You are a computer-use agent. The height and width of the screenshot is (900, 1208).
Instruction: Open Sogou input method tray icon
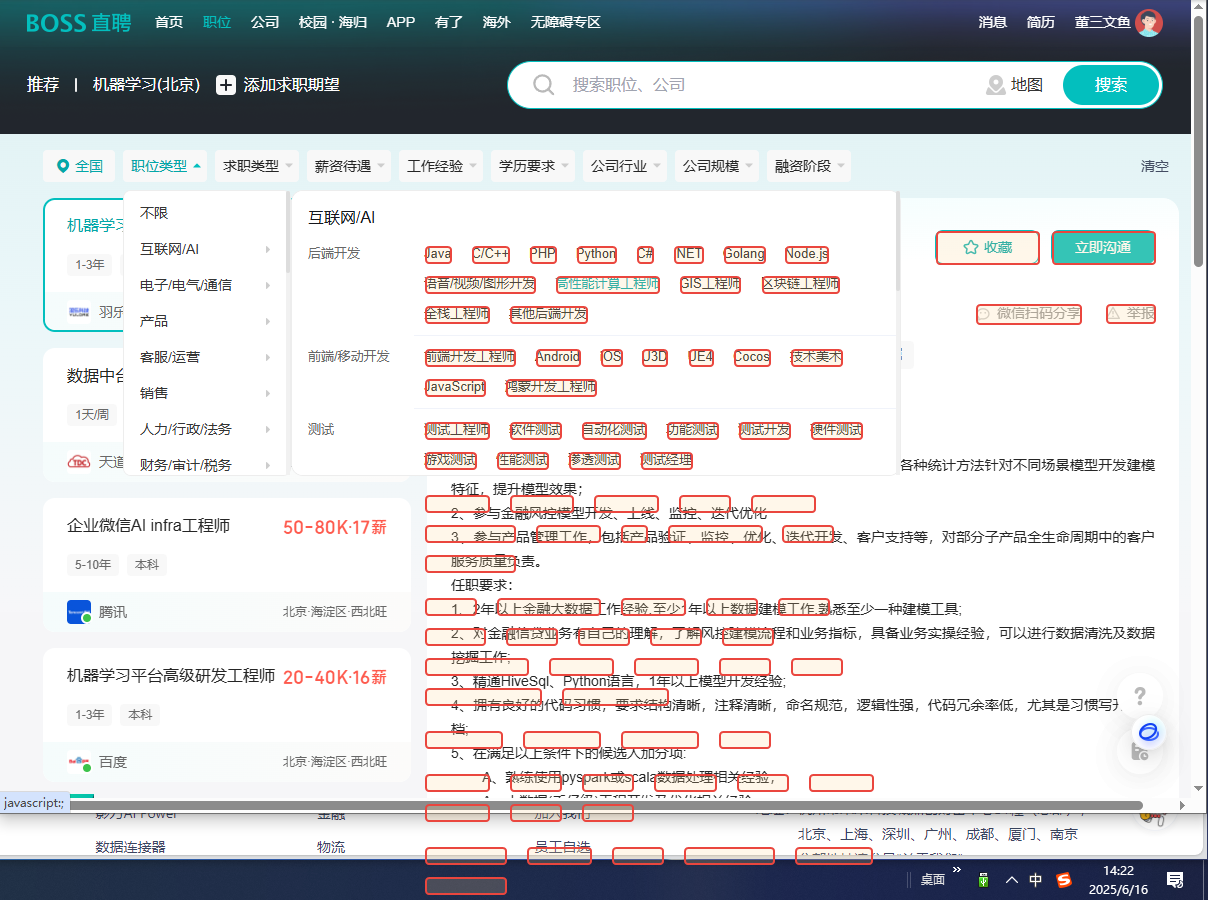1064,880
